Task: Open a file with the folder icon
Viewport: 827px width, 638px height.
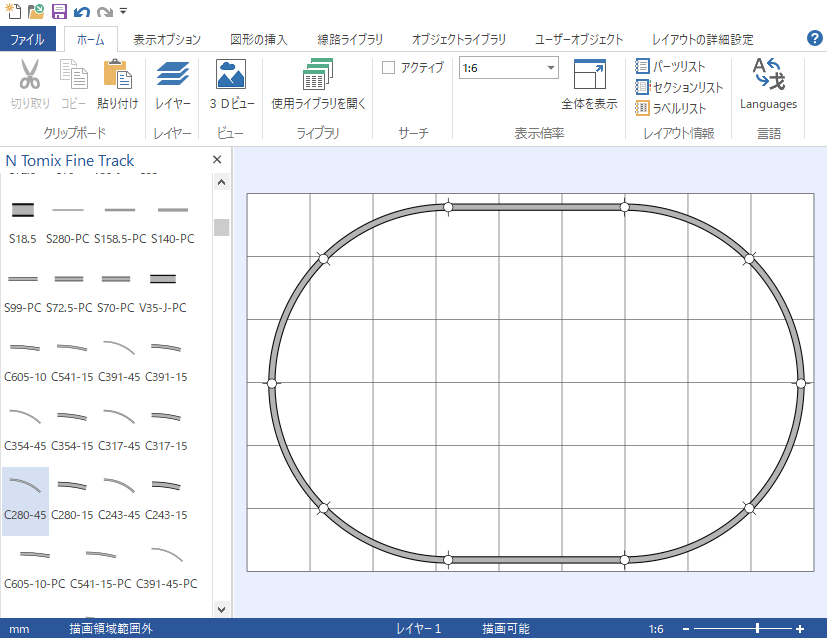Action: point(36,11)
